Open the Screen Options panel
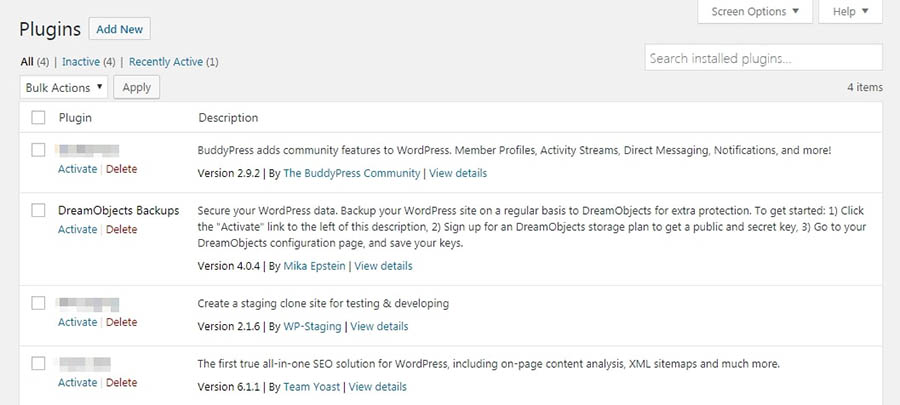This screenshot has width=900, height=405. click(755, 11)
